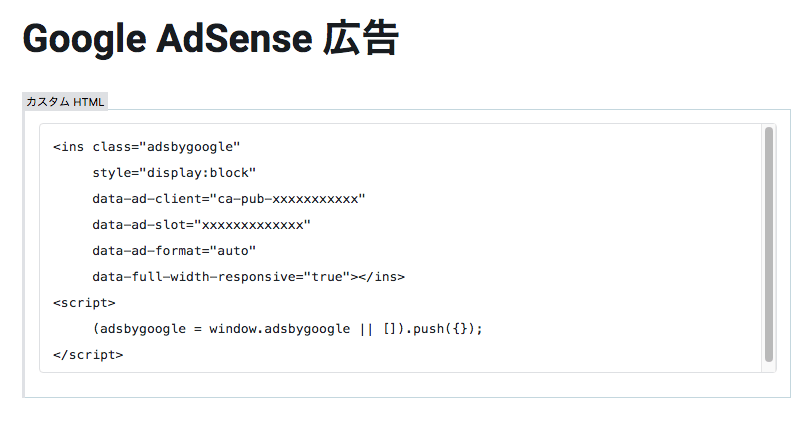The height and width of the screenshot is (422, 812).
Task: Click window.adsbygoogle text in script
Action: tap(280, 329)
